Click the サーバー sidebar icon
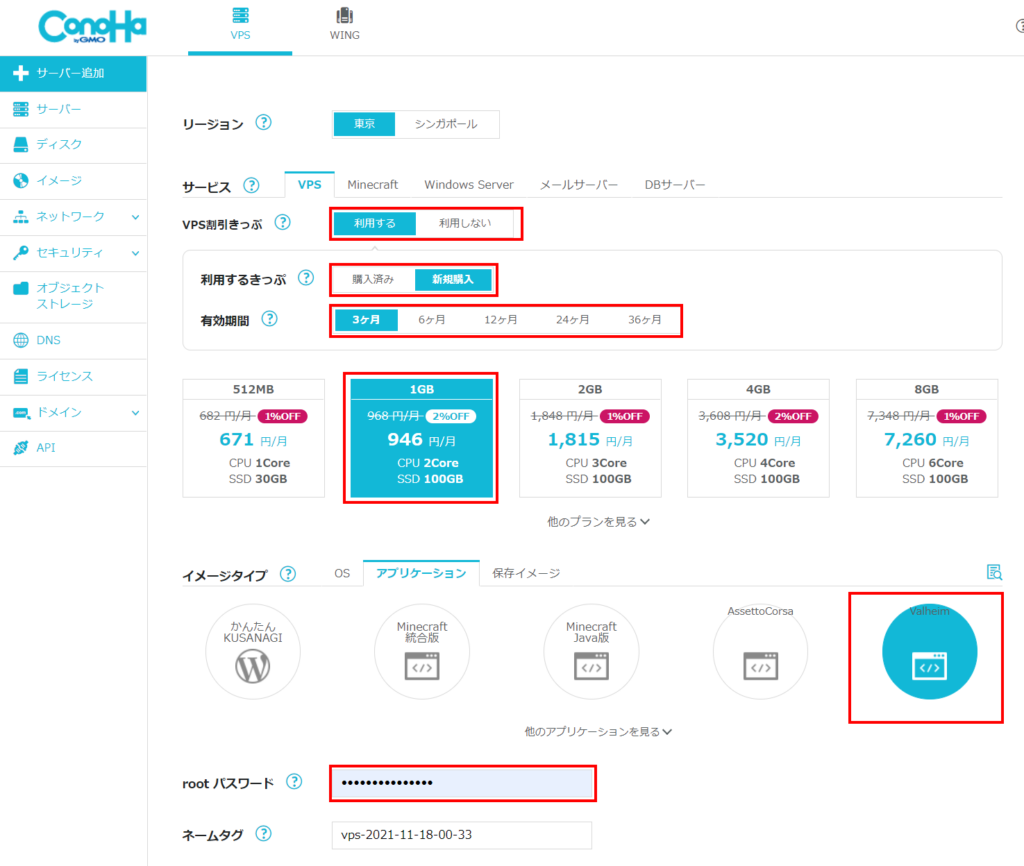Viewport: 1024px width, 866px height. (21, 109)
